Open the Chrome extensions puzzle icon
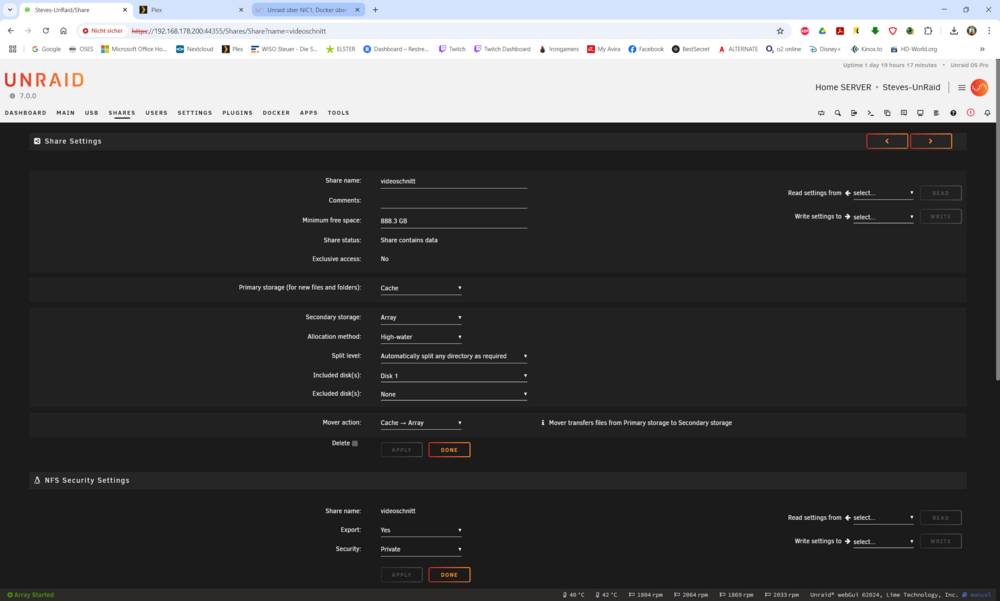Viewport: 1000px width, 601px height. click(928, 31)
